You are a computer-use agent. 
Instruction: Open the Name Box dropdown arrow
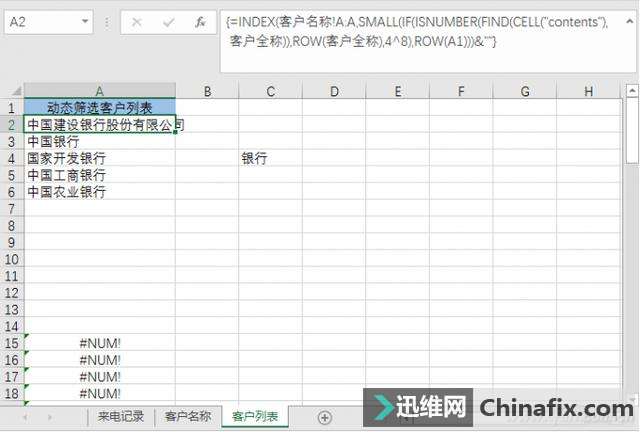pyautogui.click(x=85, y=21)
